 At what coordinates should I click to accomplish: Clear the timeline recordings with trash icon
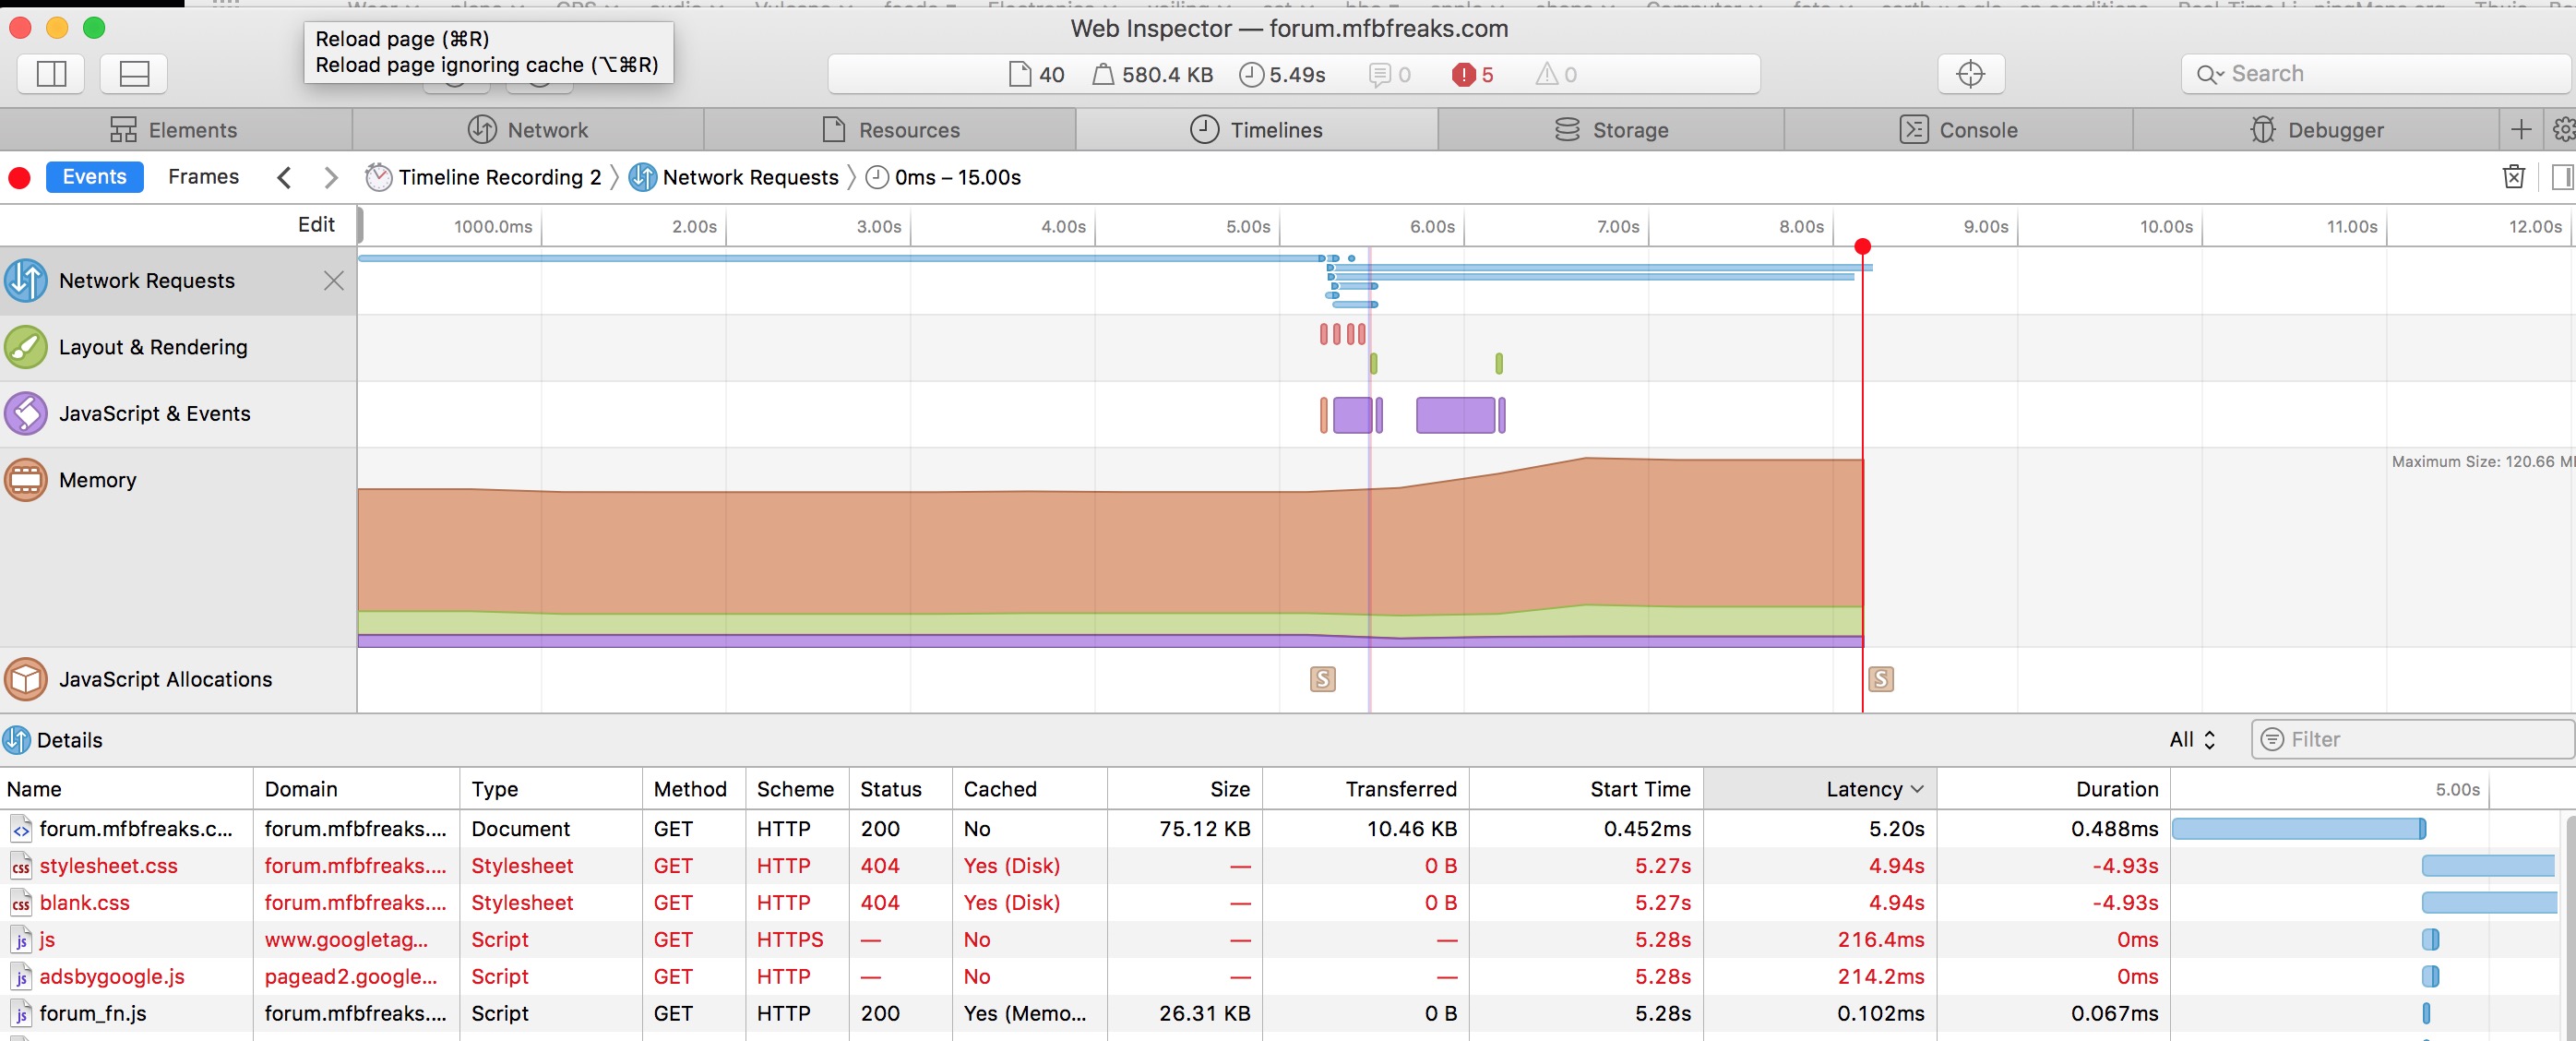[x=2513, y=177]
